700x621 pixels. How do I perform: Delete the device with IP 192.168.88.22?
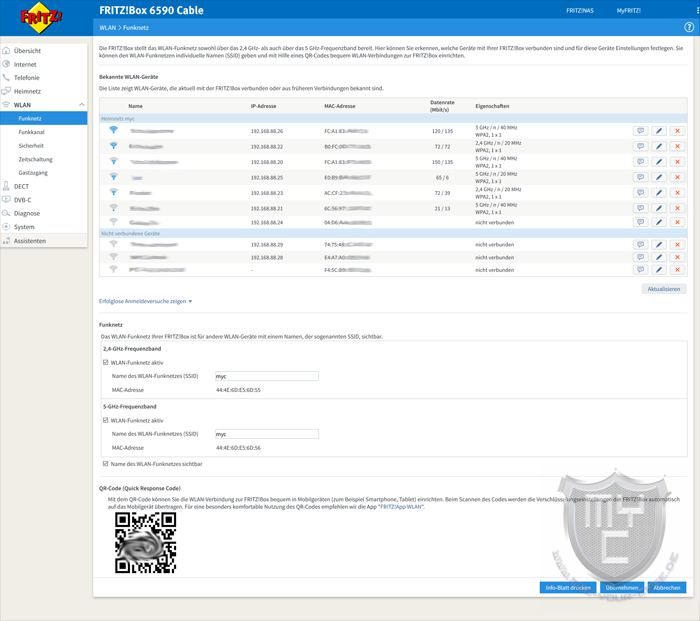pos(677,146)
